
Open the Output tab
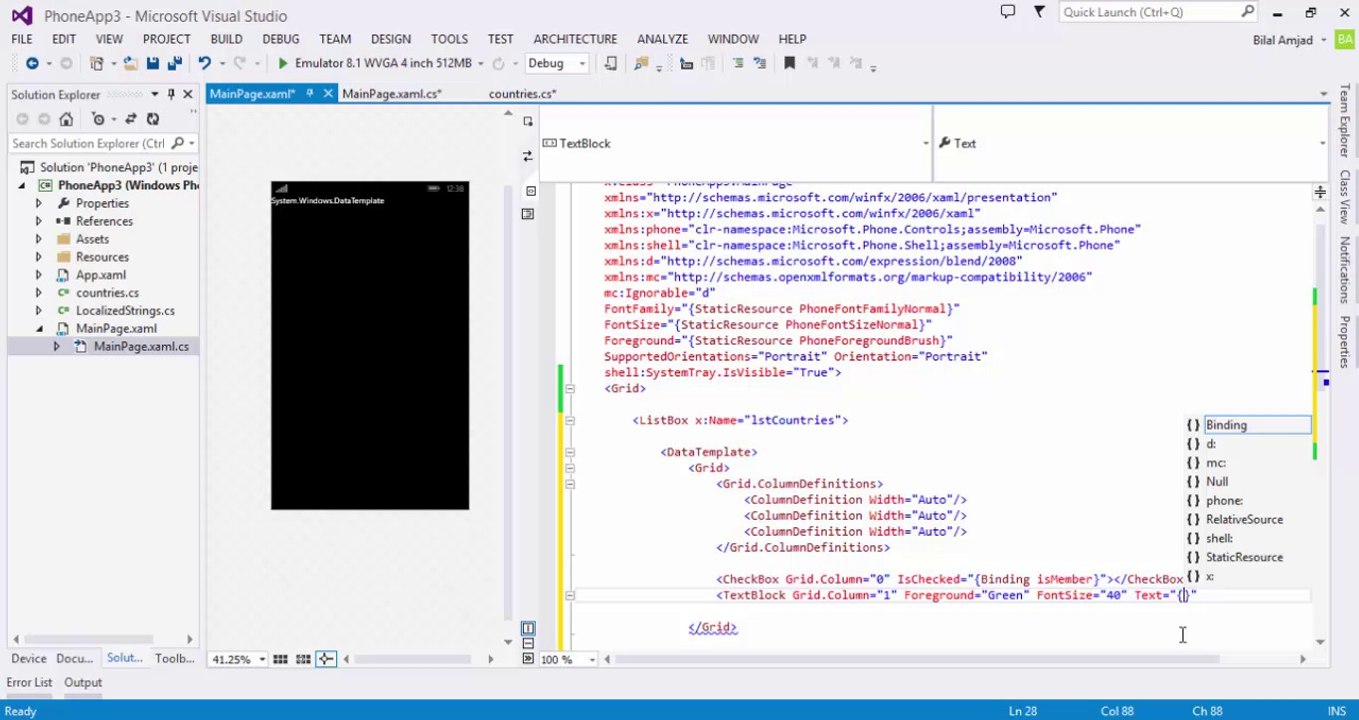point(83,682)
